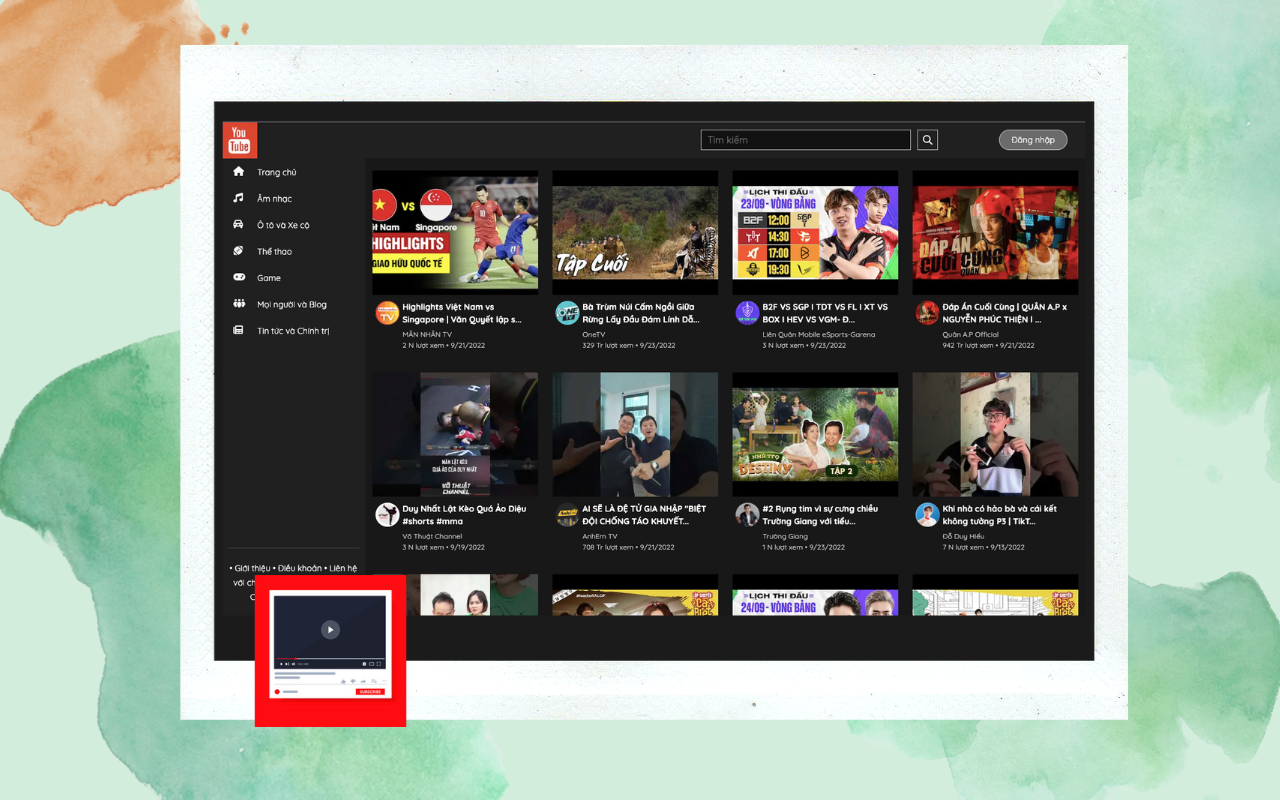The height and width of the screenshot is (800, 1280).
Task: Click channel name 'OneTV'
Action: pos(594,335)
